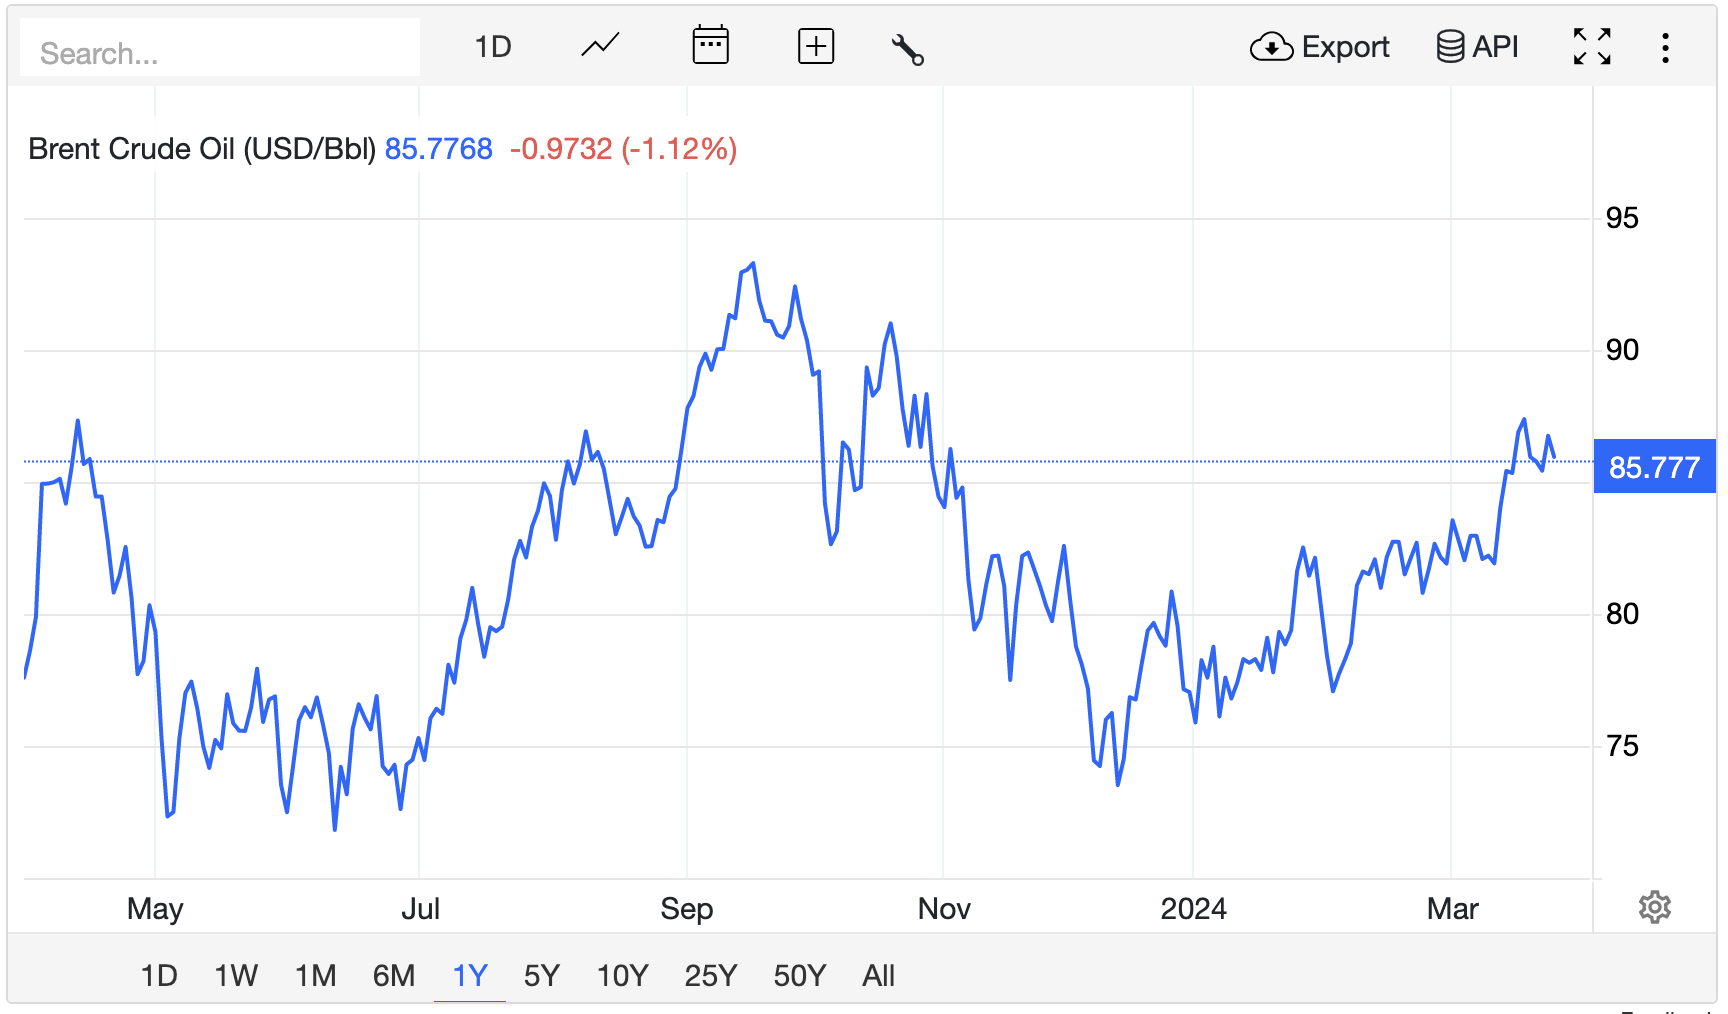
Task: Select the 1Y time range tab
Action: coord(470,975)
